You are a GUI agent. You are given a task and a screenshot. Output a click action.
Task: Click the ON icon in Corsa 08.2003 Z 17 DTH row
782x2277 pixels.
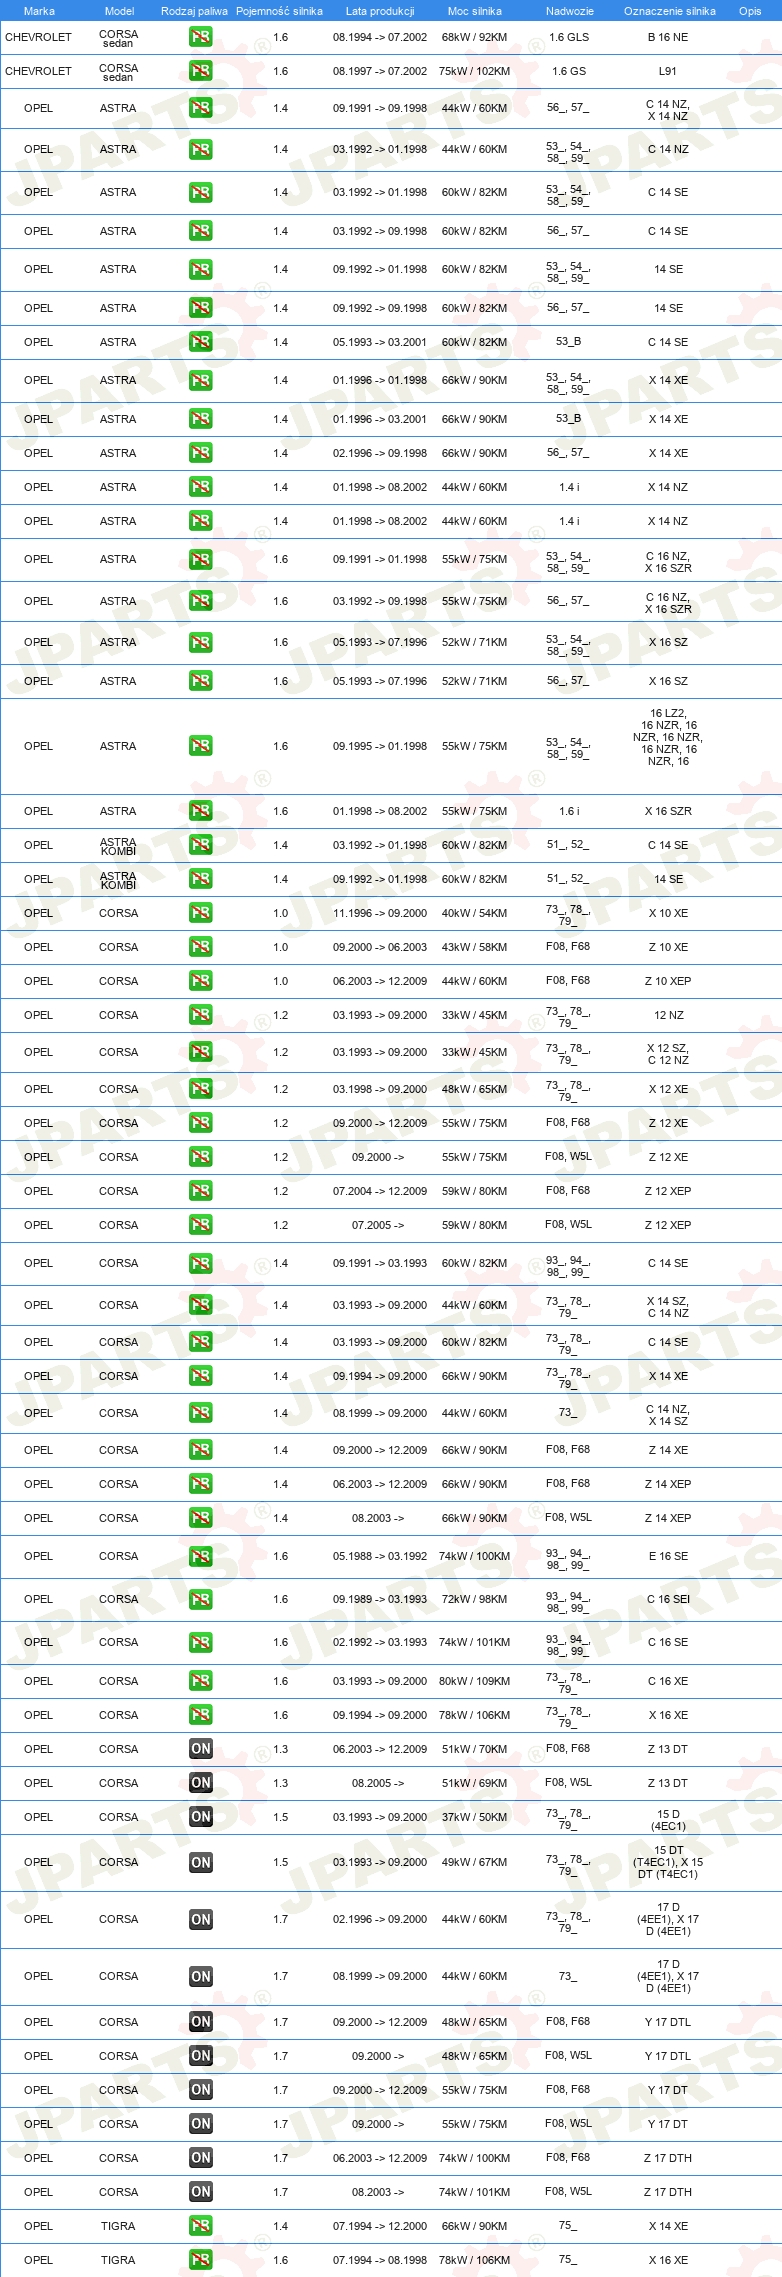(x=200, y=2192)
